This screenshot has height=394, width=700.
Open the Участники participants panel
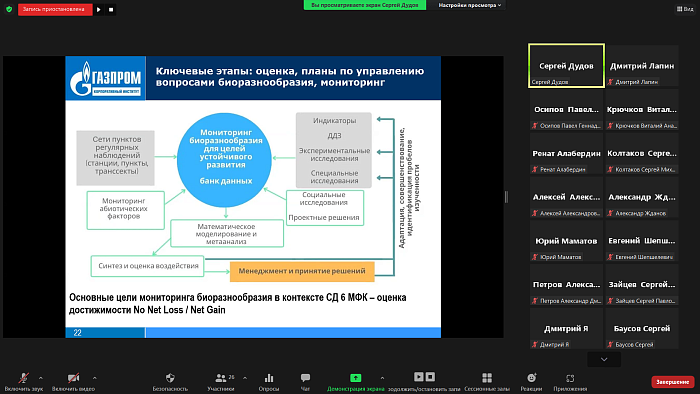pos(221,378)
